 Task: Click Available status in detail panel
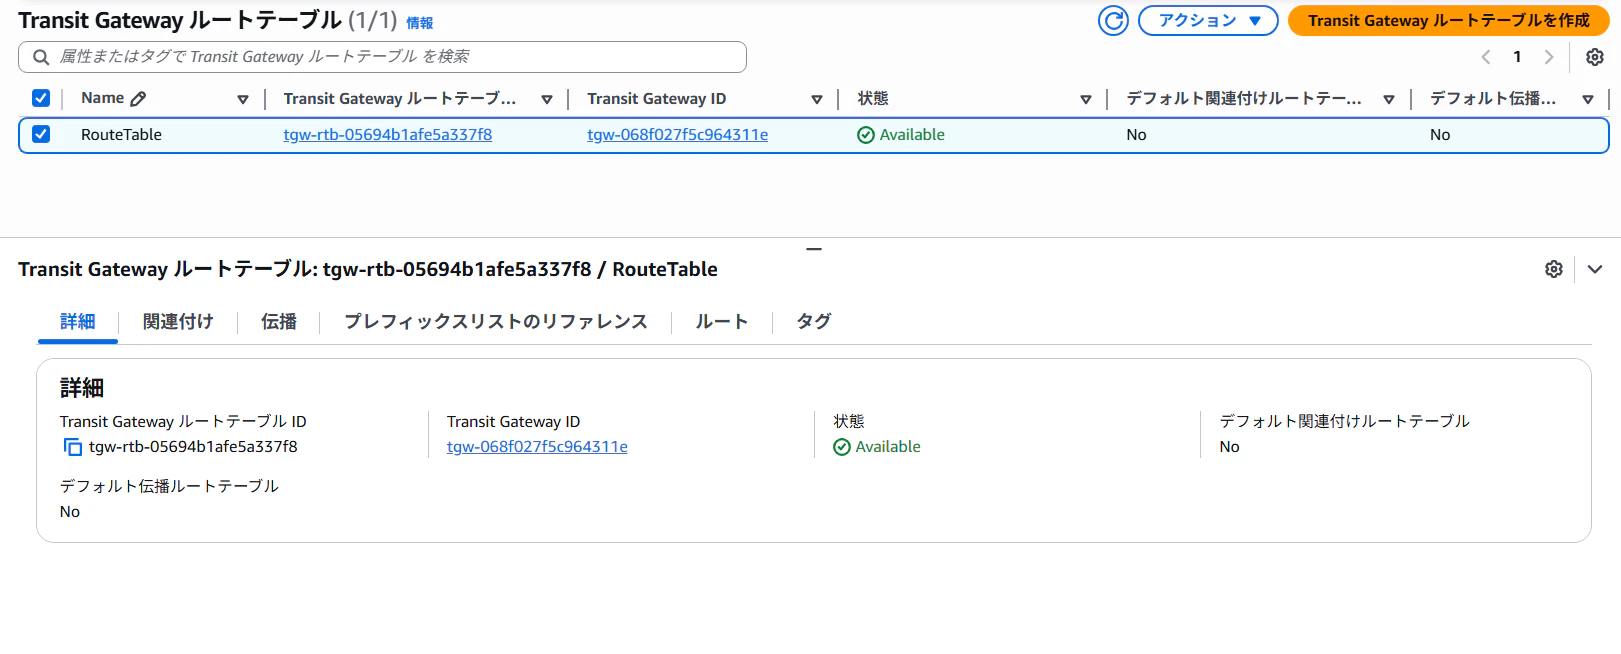point(877,447)
